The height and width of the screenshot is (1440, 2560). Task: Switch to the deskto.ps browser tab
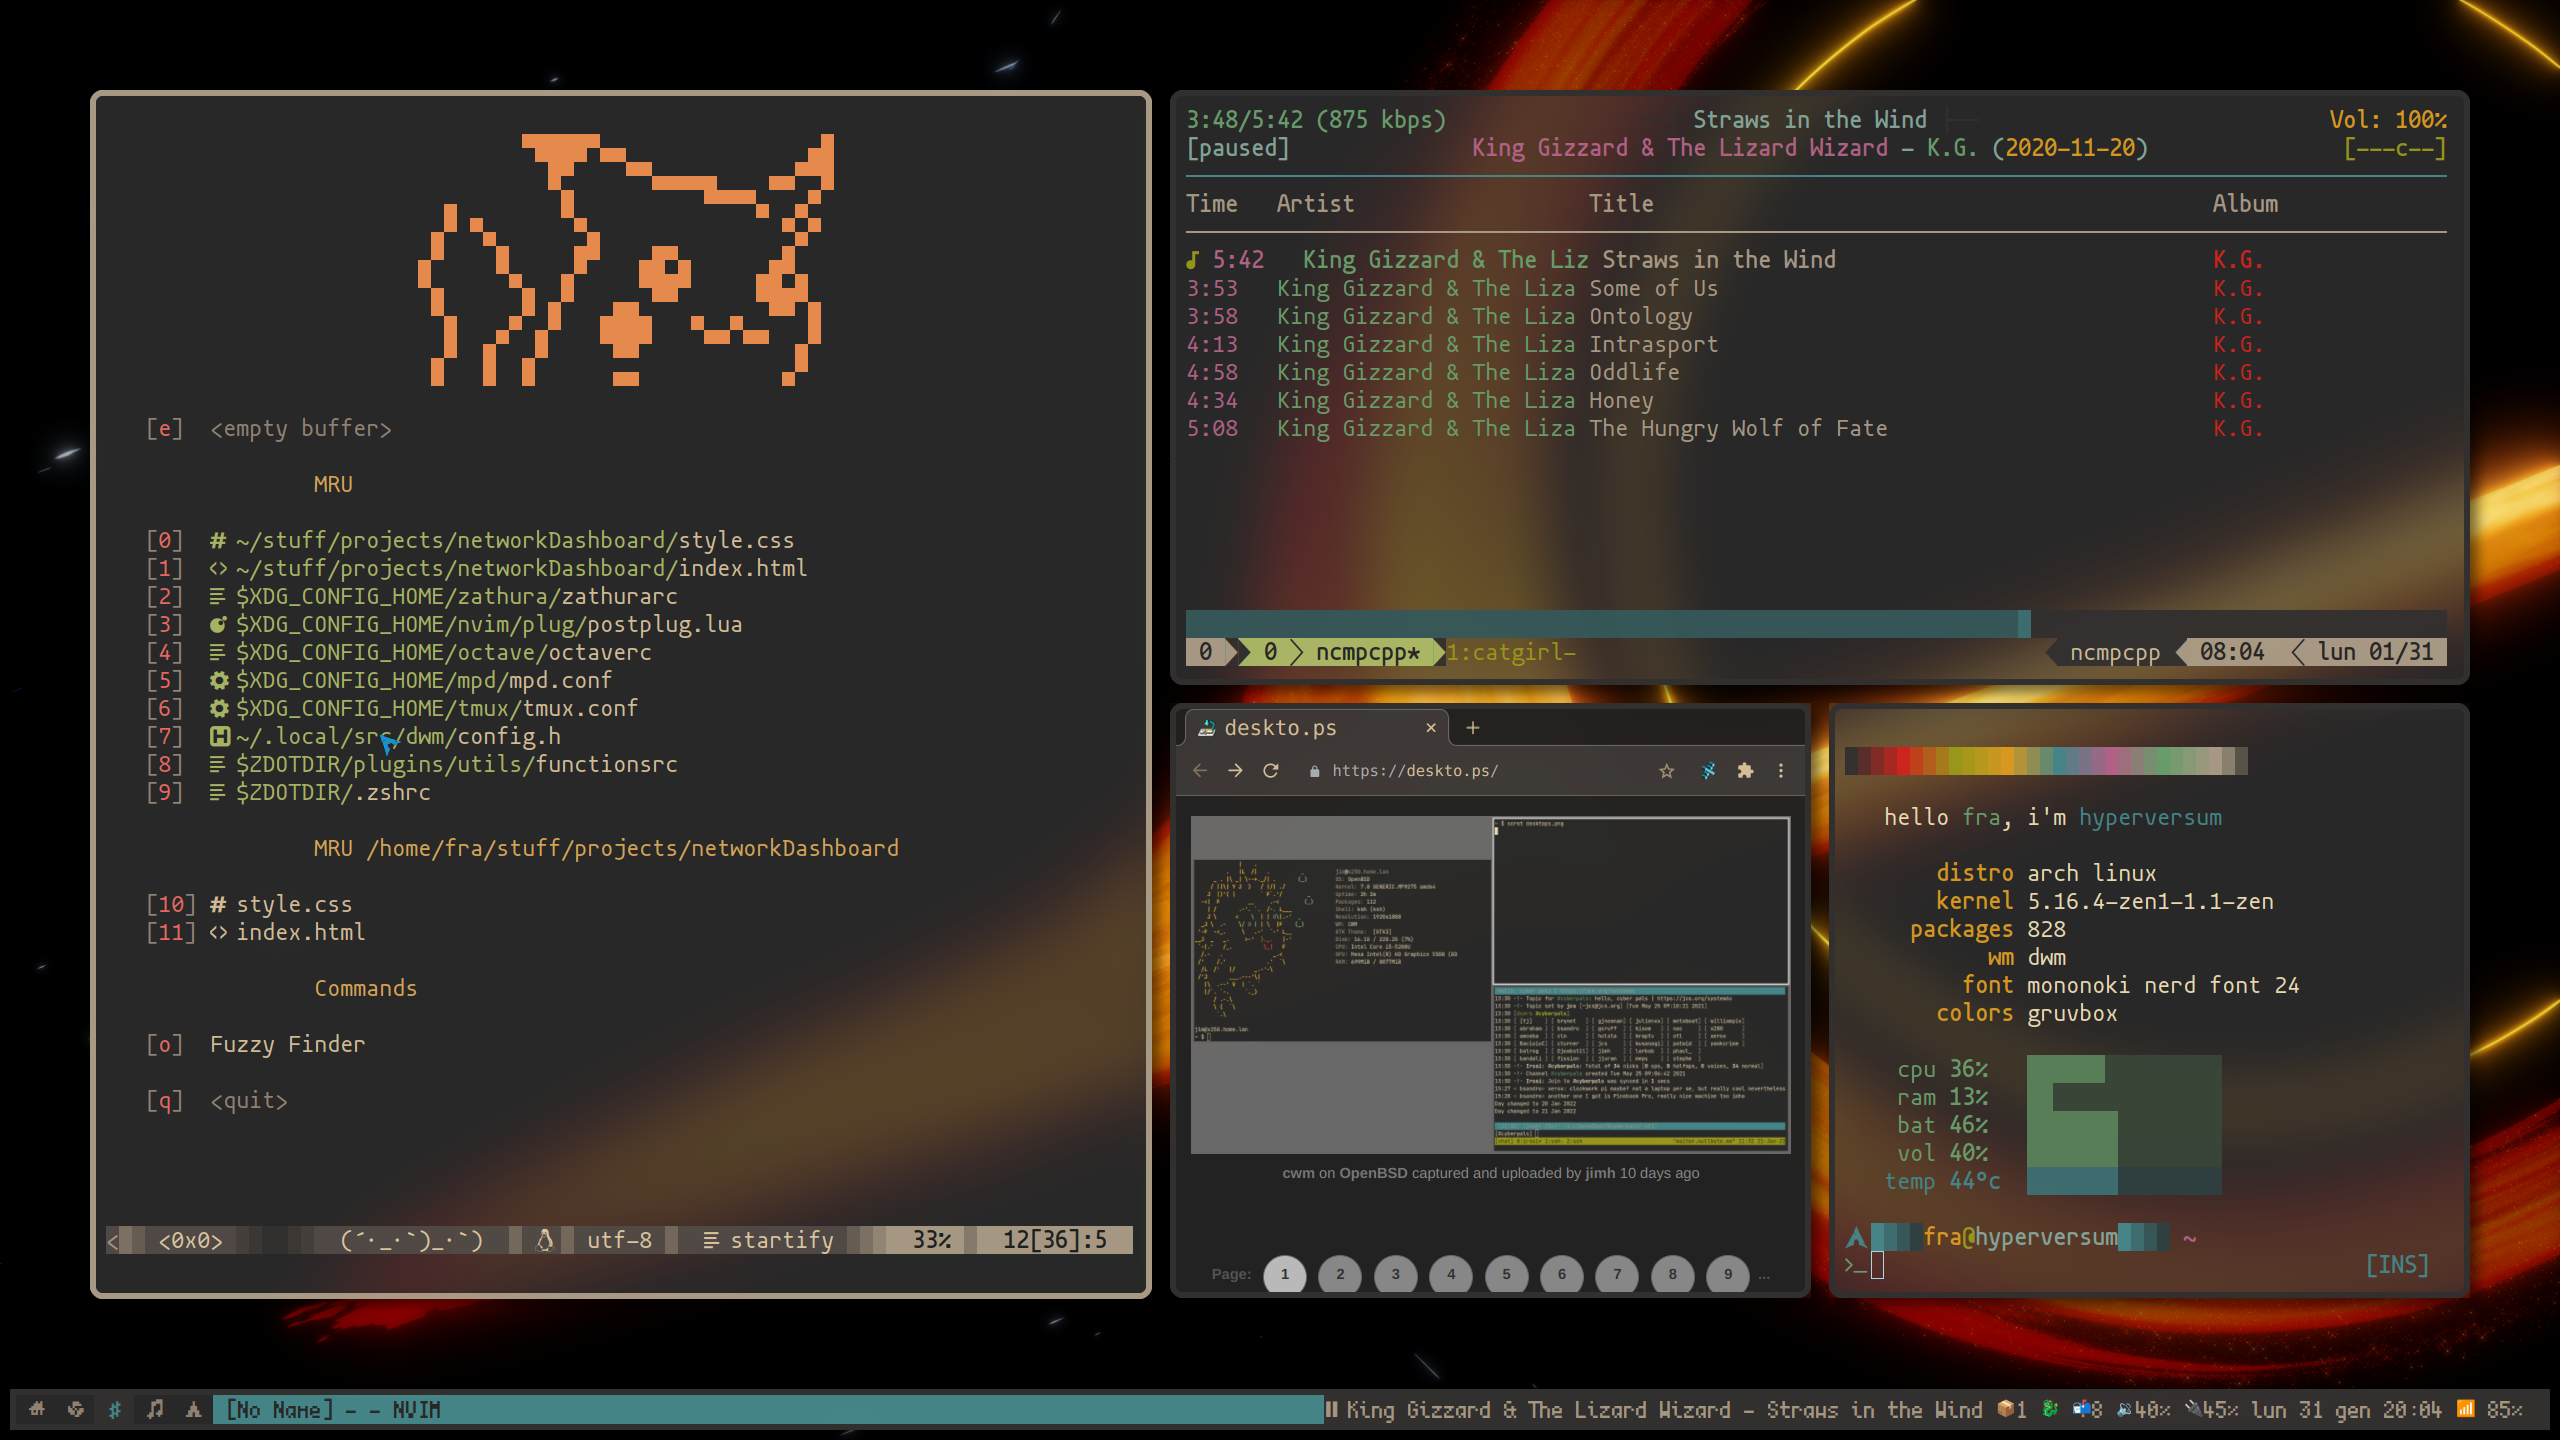[1300, 728]
